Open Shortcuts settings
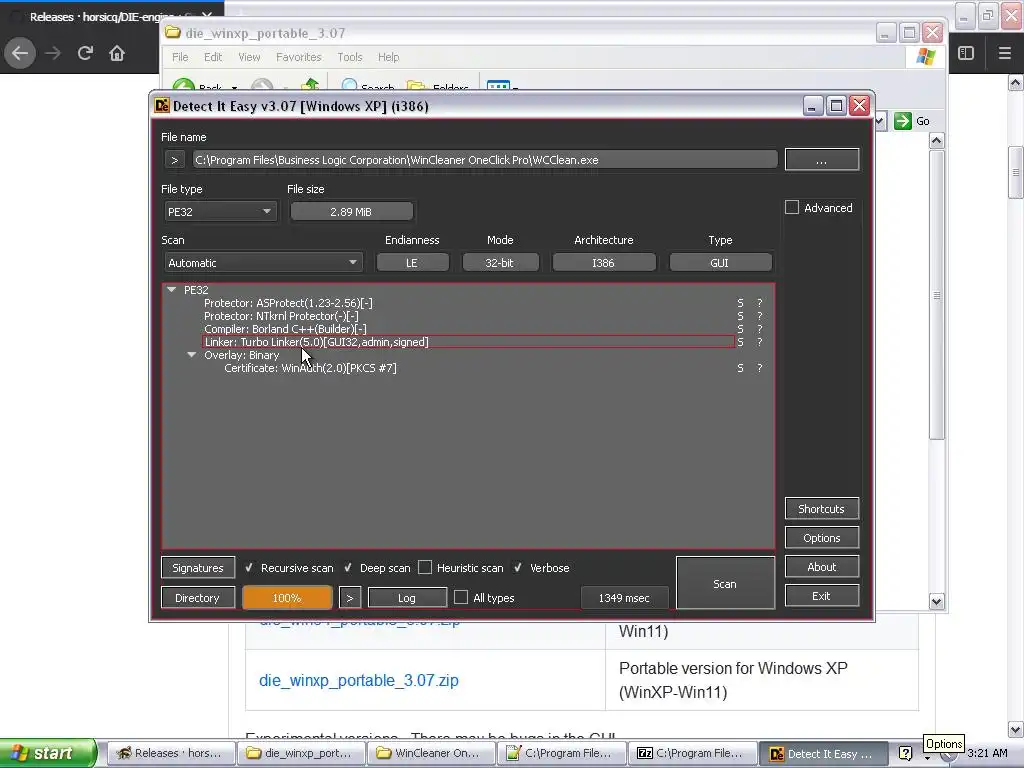Screen dimensions: 1024x768 [822, 509]
